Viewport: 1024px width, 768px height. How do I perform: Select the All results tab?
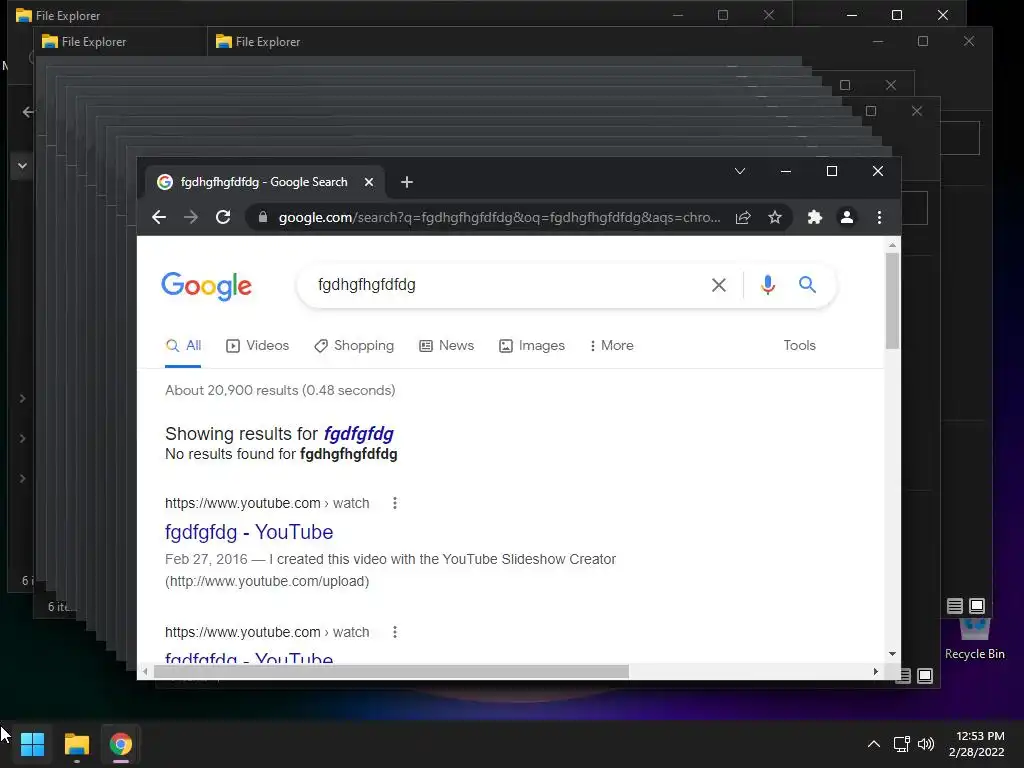point(184,345)
